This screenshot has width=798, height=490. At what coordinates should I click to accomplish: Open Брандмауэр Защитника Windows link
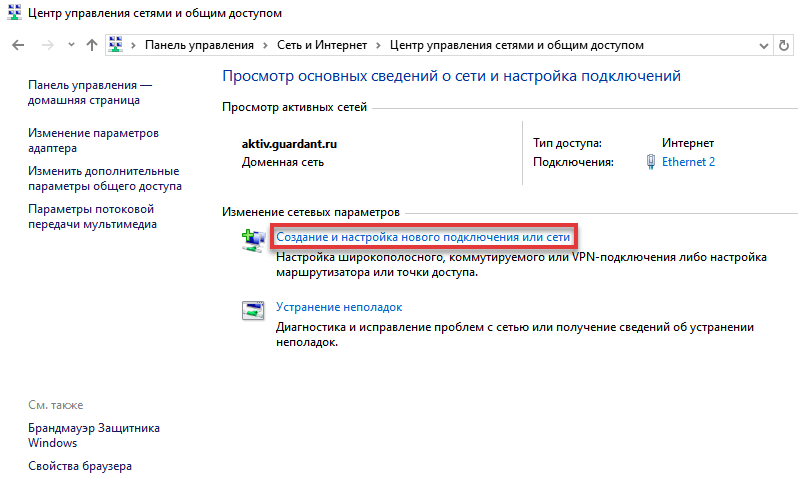(x=94, y=436)
